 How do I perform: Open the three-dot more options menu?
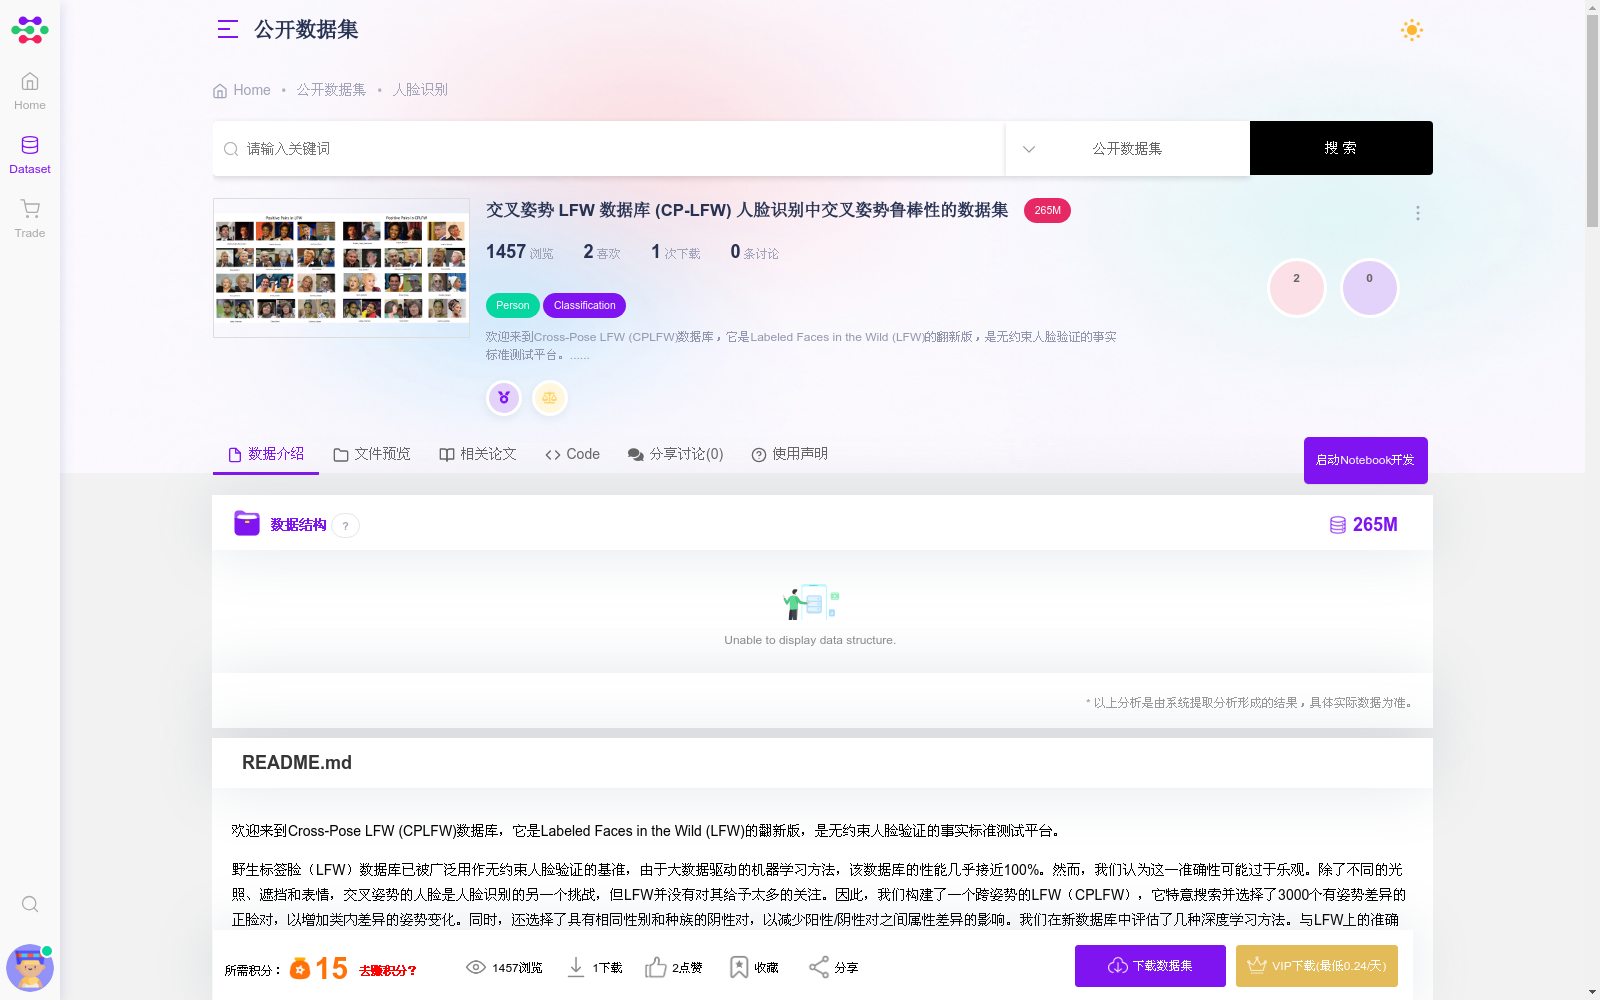[x=1417, y=213]
